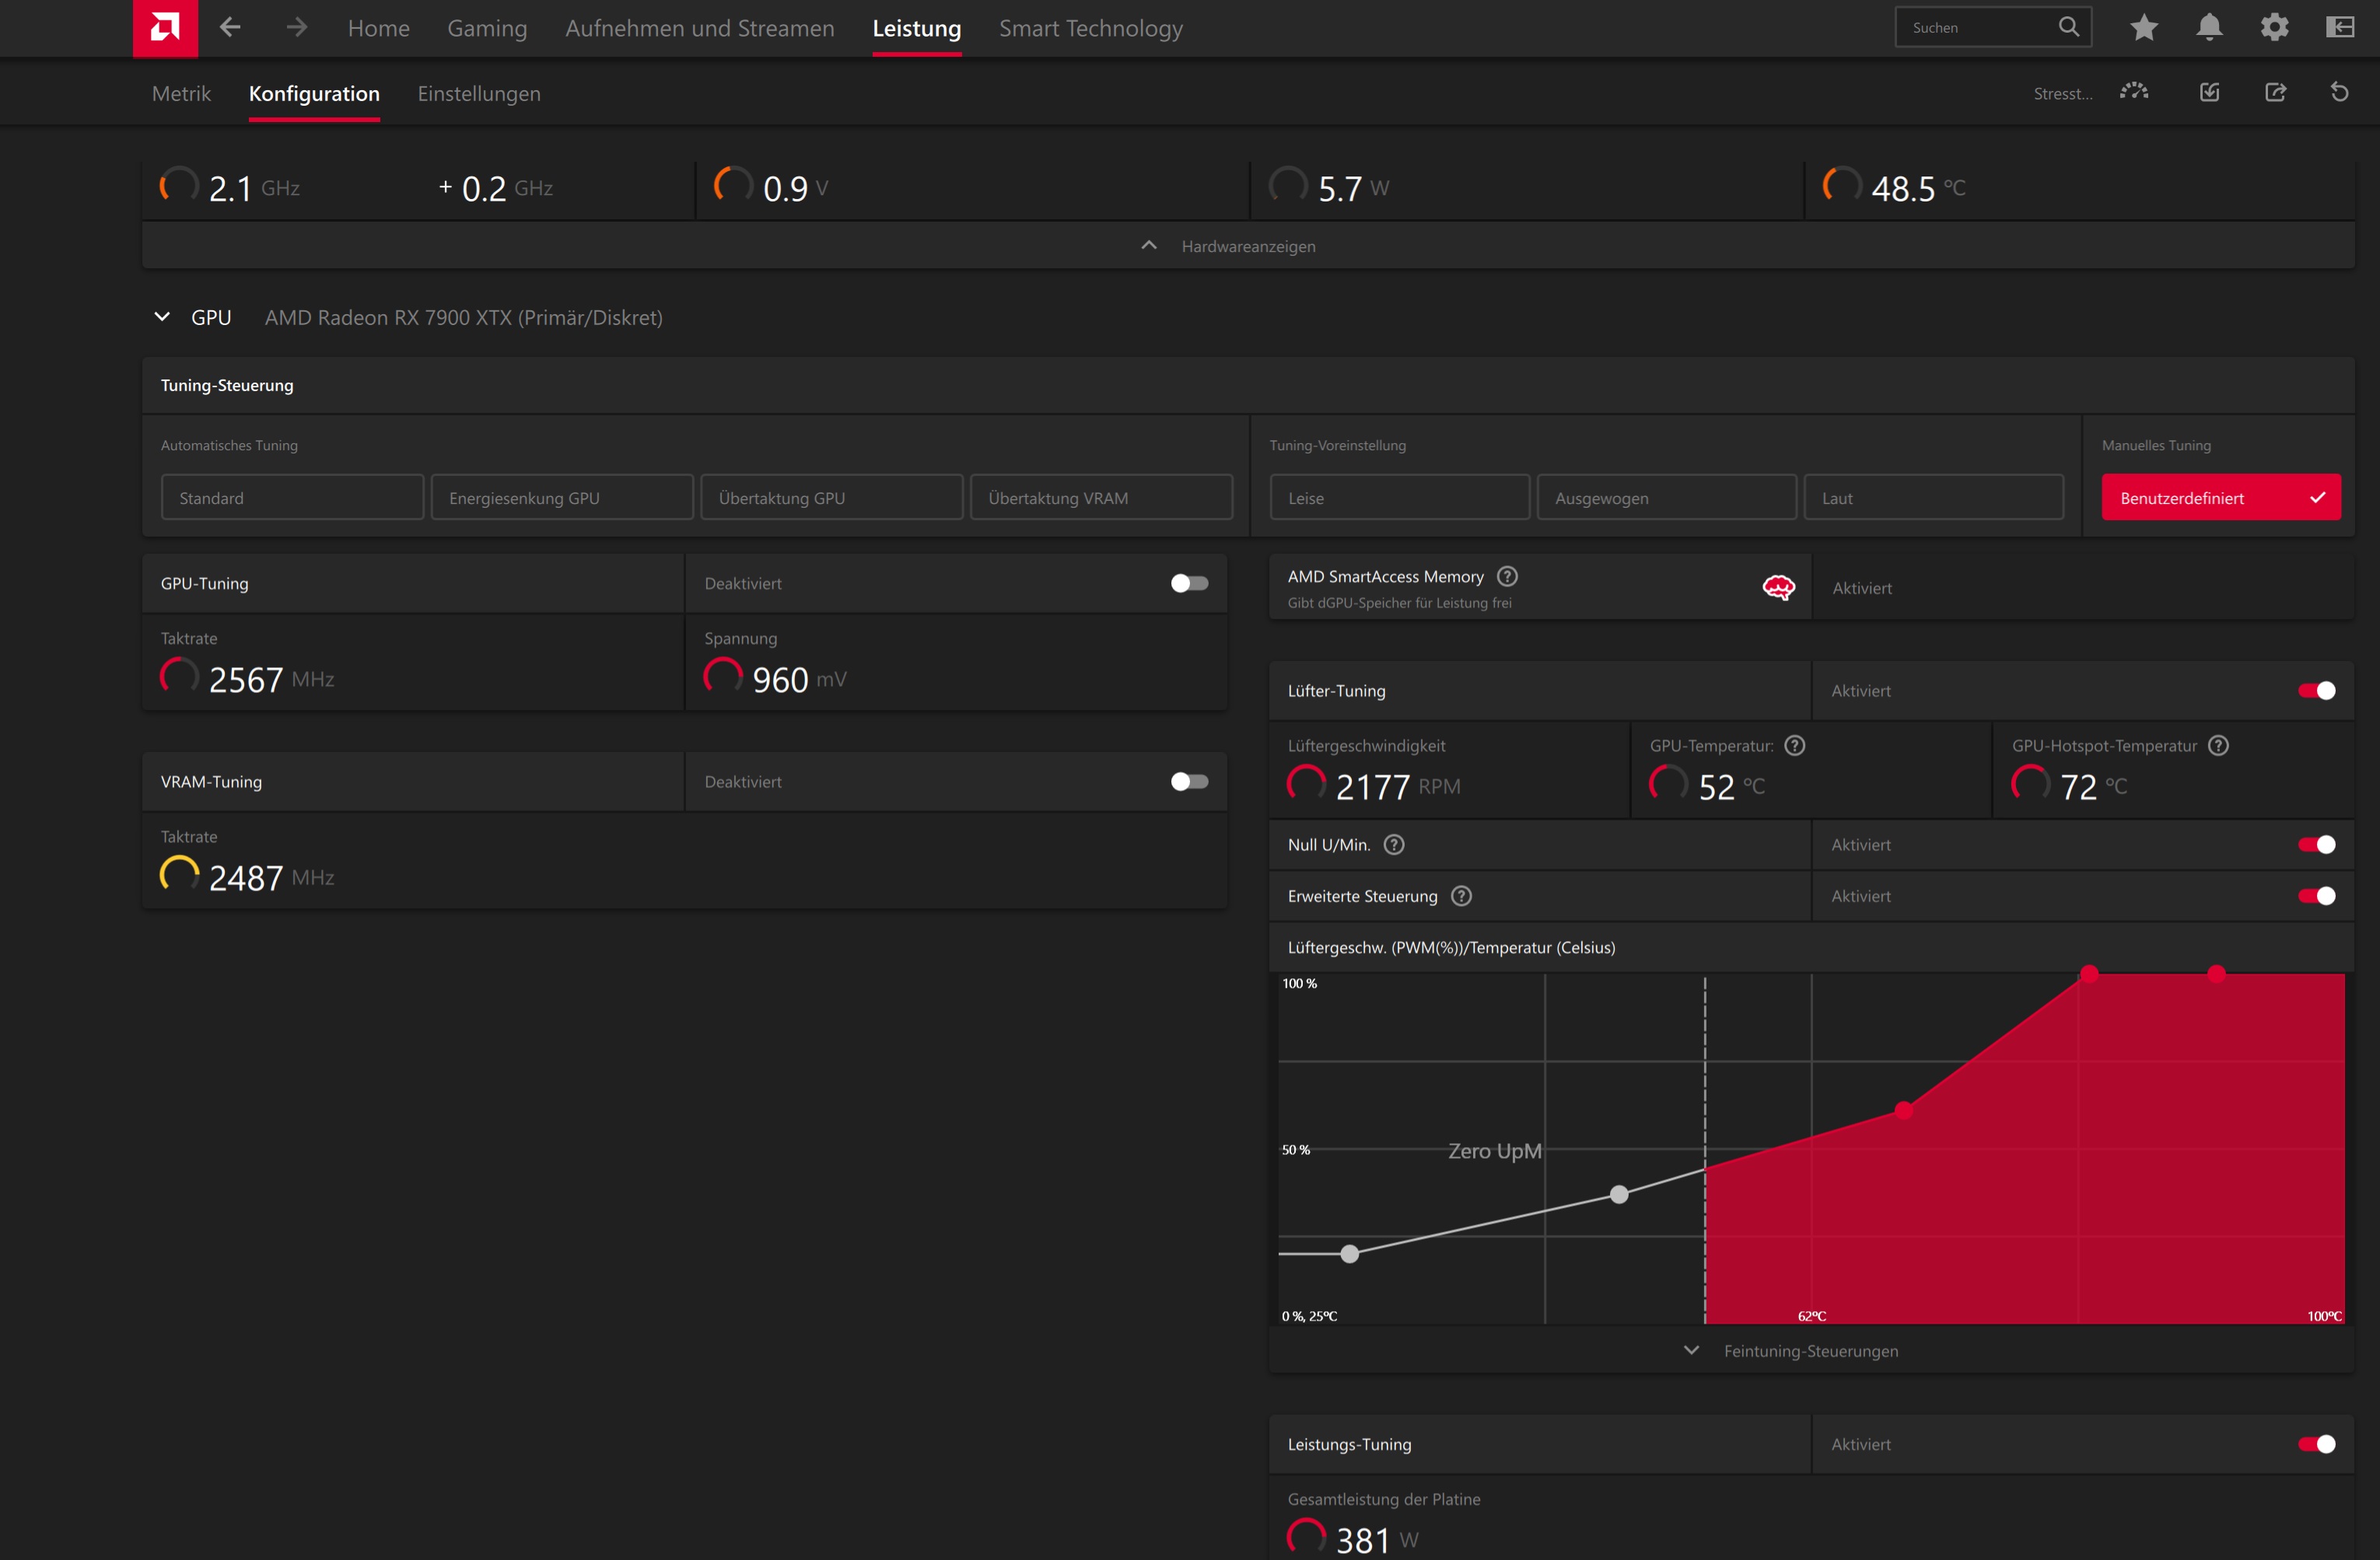The width and height of the screenshot is (2380, 1560).
Task: Collapse the GPU section chevron
Action: pyautogui.click(x=162, y=317)
